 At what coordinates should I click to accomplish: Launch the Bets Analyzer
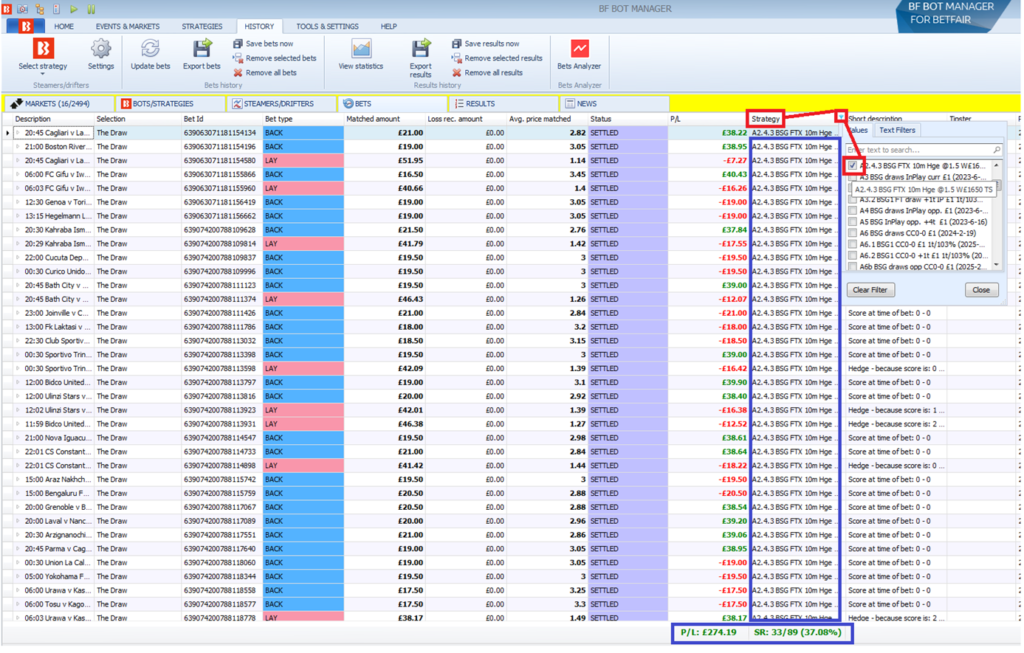579,50
